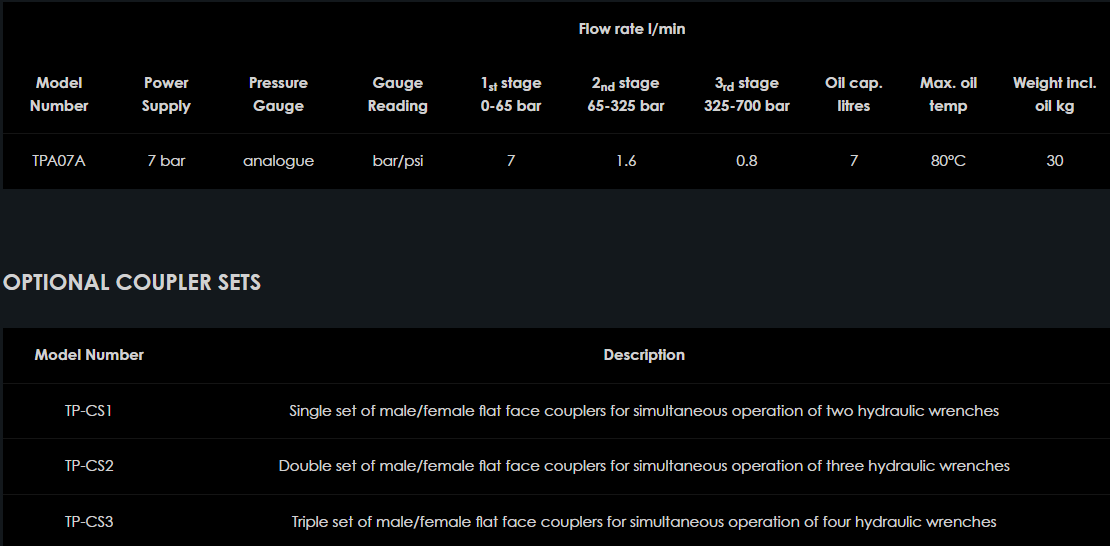Select the 1.6 flow rate value

coord(626,161)
